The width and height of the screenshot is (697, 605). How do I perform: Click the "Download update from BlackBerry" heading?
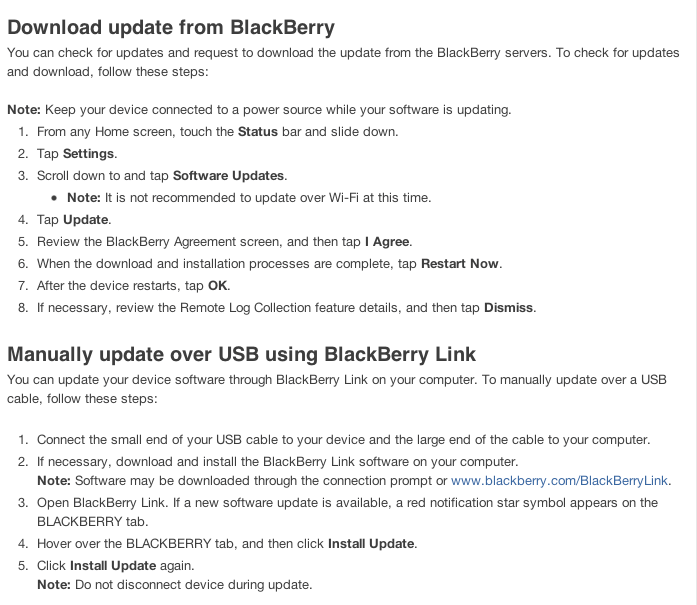pos(171,26)
